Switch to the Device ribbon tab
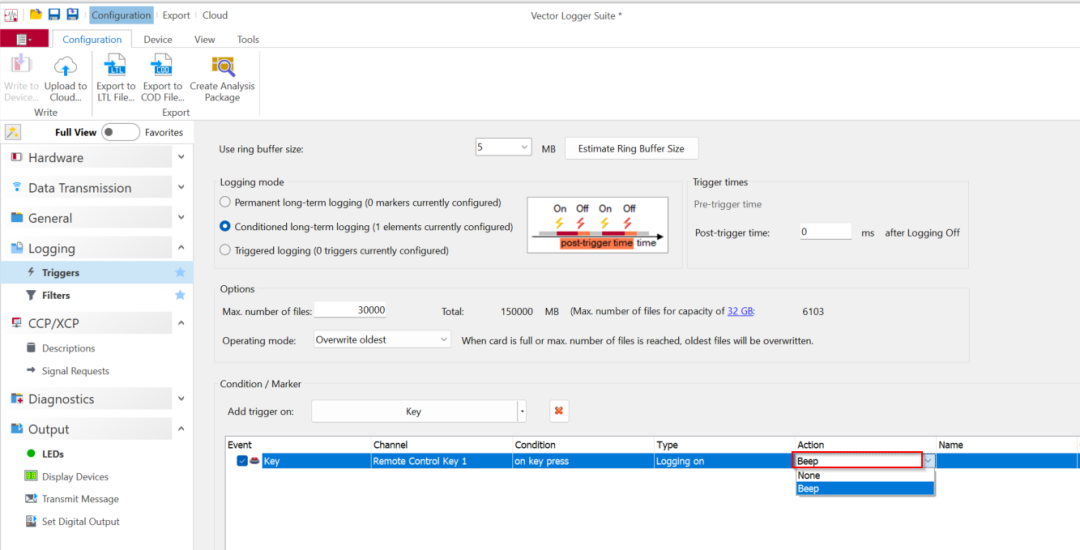Image resolution: width=1080 pixels, height=550 pixels. (x=157, y=39)
